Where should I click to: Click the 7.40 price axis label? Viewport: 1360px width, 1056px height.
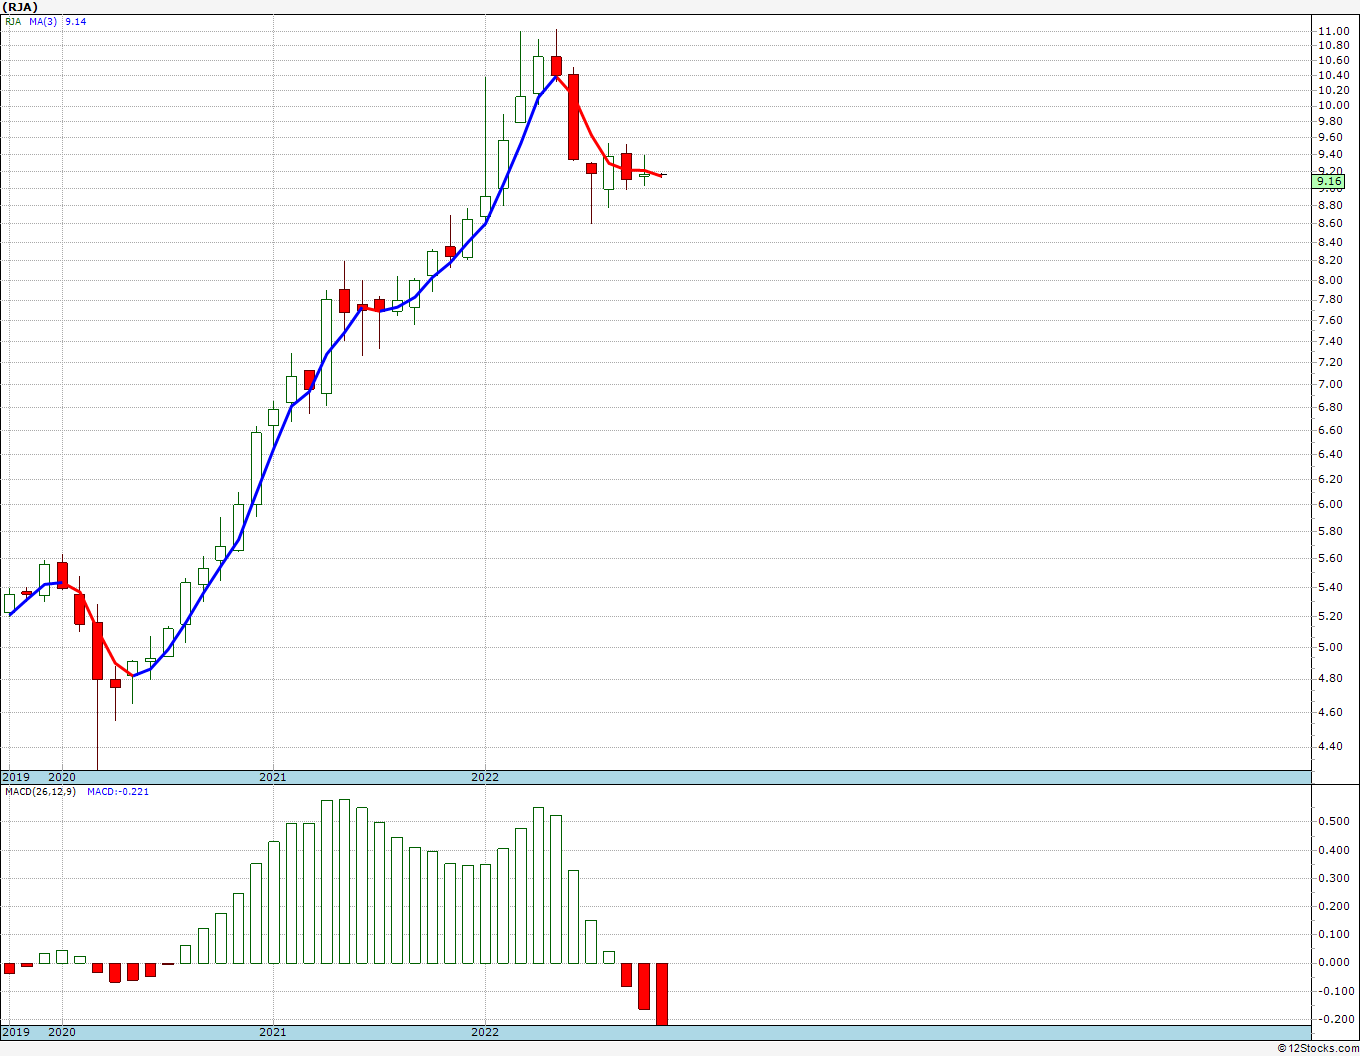coord(1331,341)
